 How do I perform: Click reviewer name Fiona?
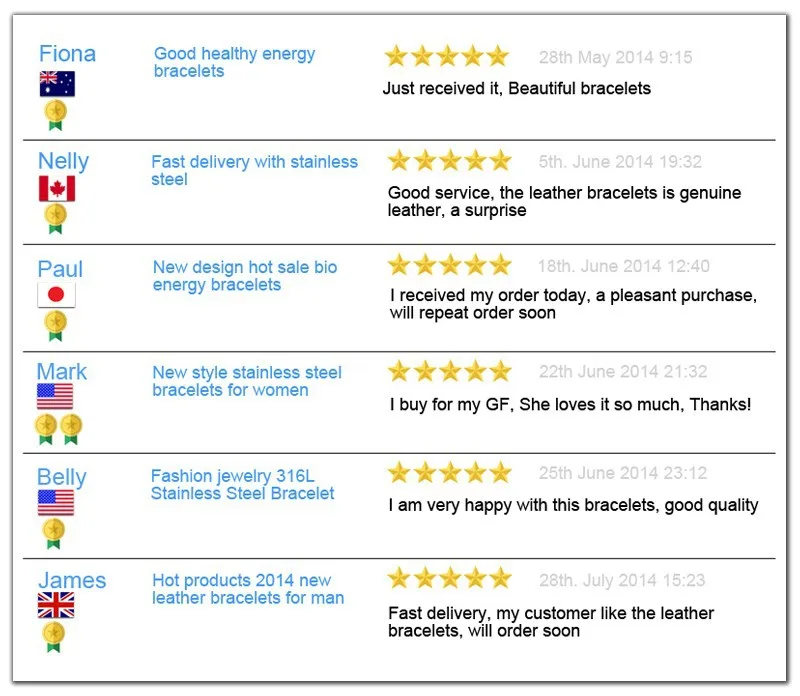click(x=68, y=54)
